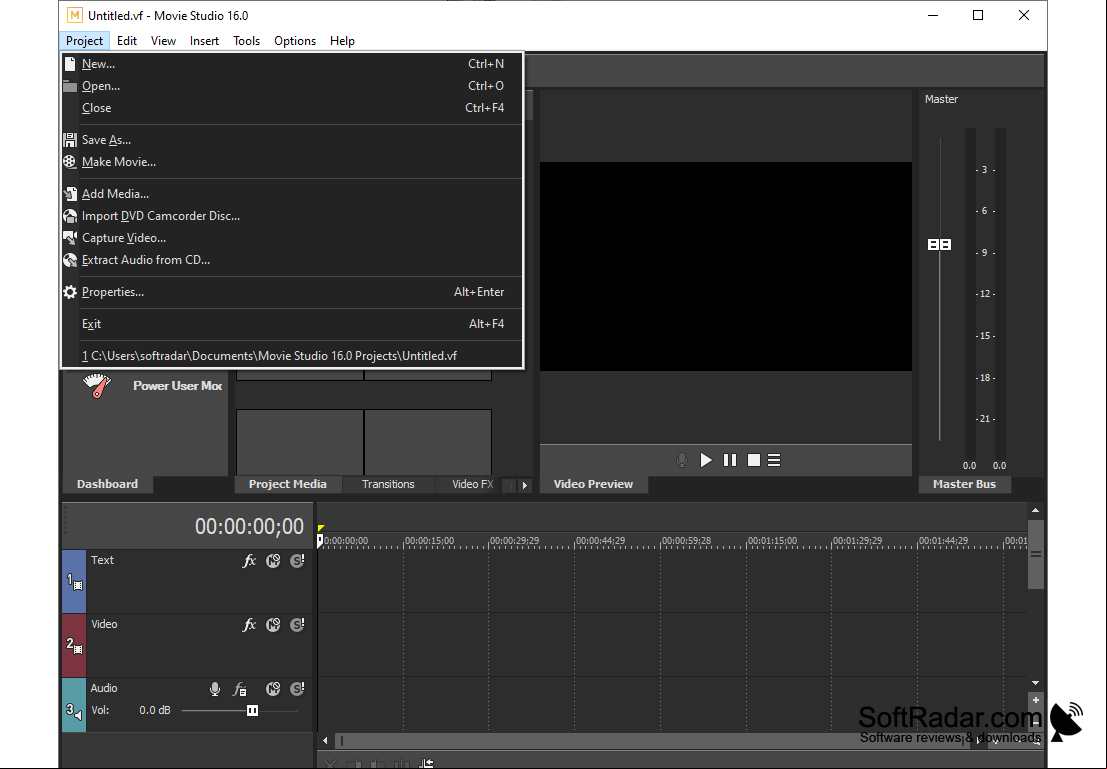Choose New... from the Project menu
This screenshot has width=1107, height=769.
(x=292, y=64)
